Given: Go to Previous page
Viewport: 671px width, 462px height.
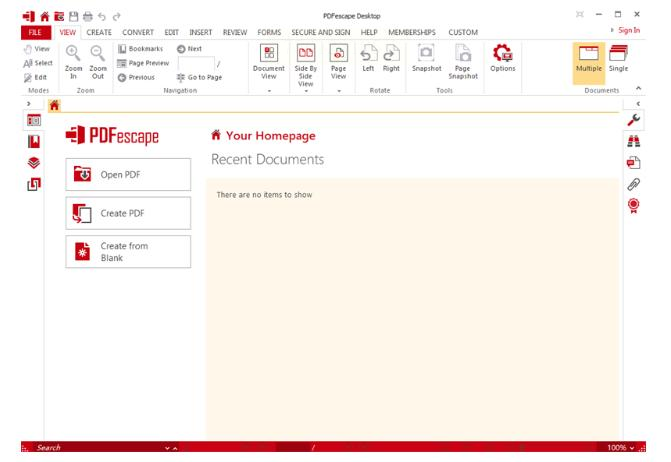Looking at the screenshot, I should click(136, 77).
